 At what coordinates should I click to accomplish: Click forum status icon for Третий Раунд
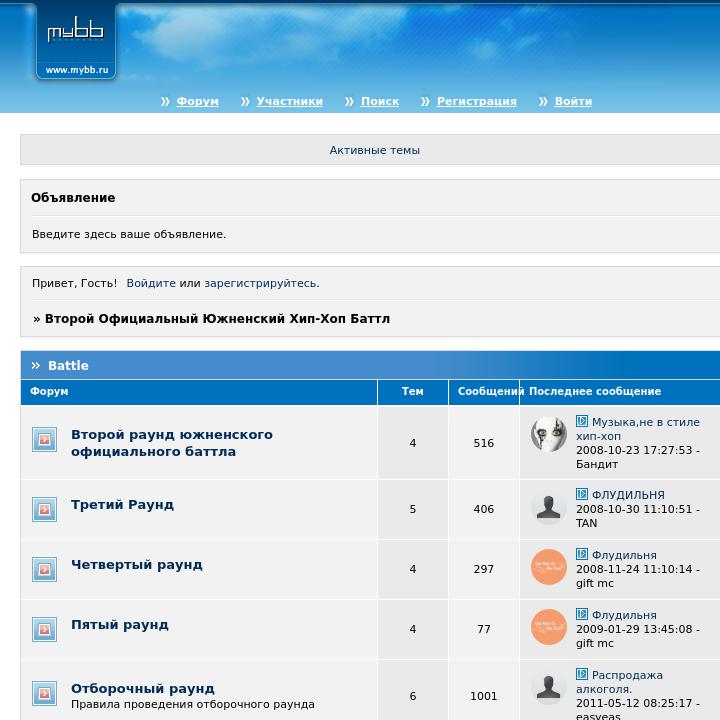tap(45, 509)
